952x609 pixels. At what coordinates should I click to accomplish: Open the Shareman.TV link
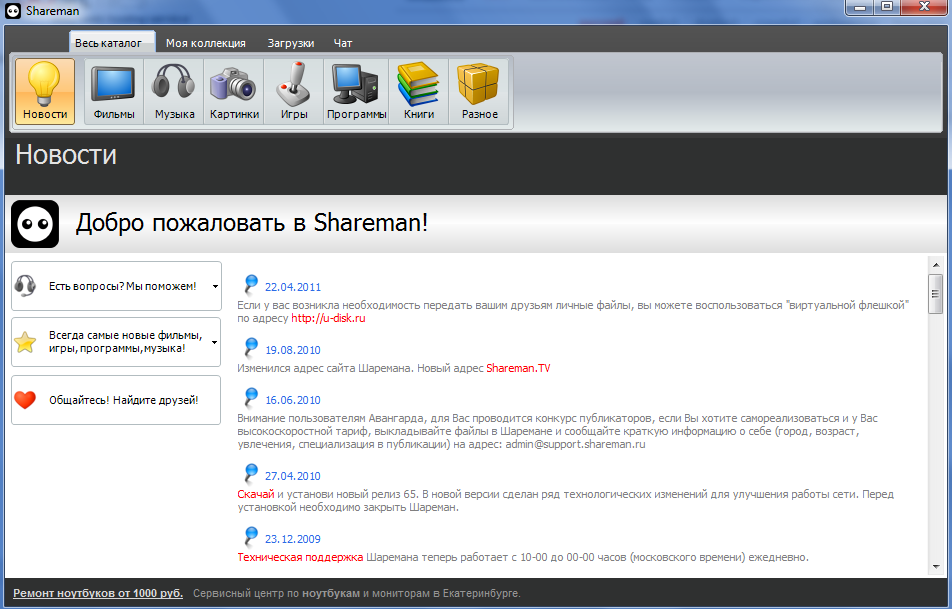pyautogui.click(x=518, y=368)
